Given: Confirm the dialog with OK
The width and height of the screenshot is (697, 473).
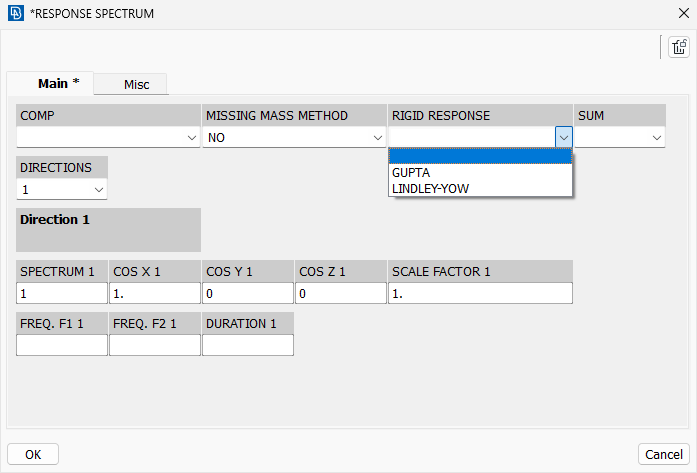Looking at the screenshot, I should (33, 454).
